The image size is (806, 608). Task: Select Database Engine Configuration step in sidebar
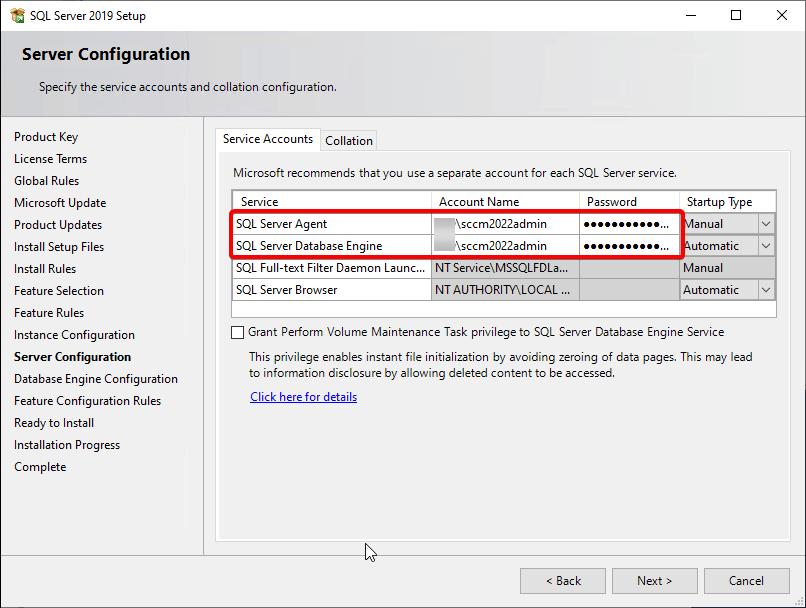pos(96,379)
